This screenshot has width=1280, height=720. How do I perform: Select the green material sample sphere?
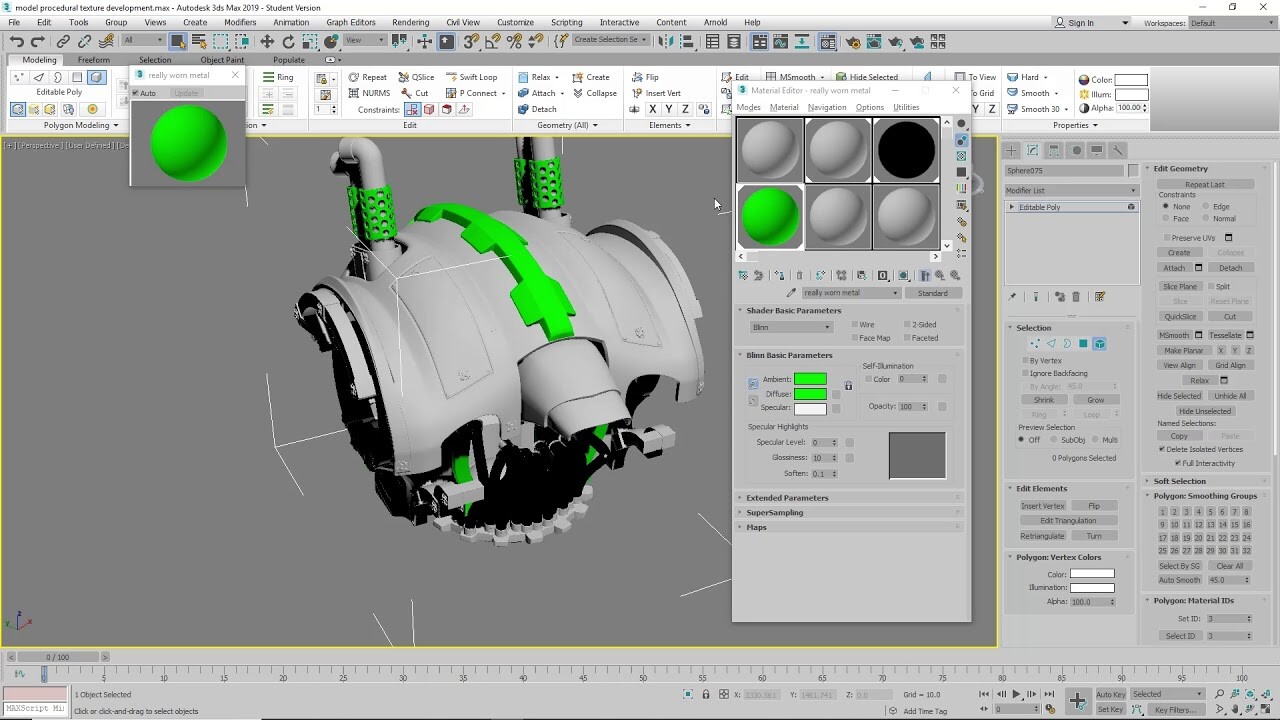click(769, 216)
